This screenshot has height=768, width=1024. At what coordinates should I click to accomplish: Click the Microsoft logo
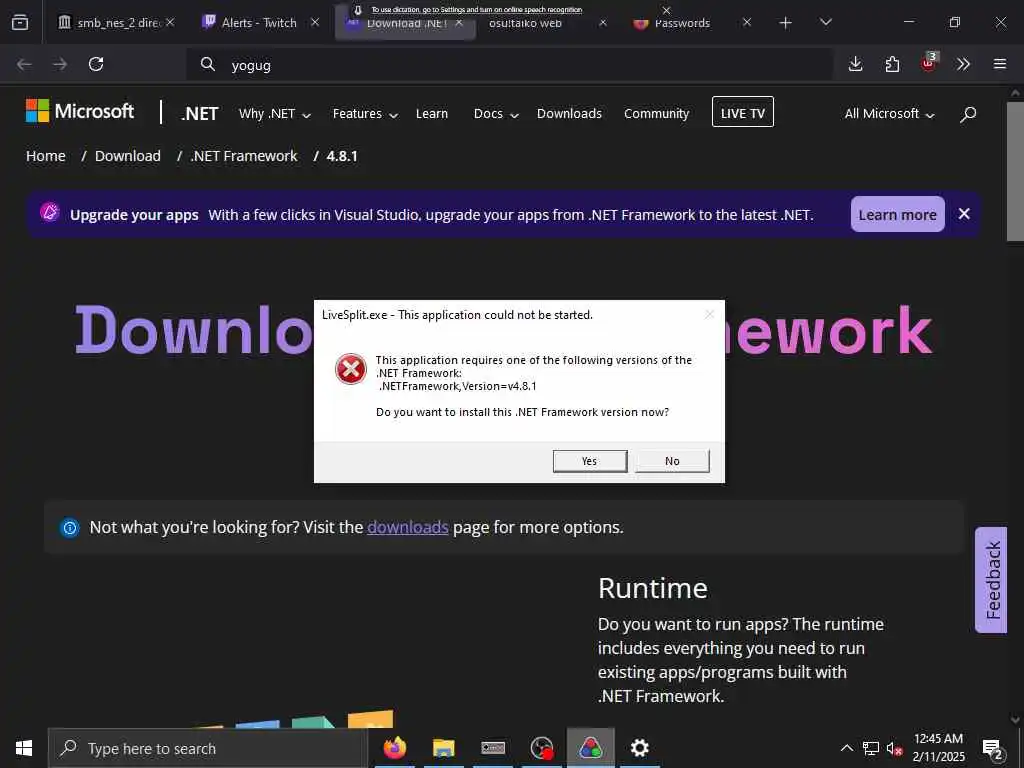[x=80, y=111]
